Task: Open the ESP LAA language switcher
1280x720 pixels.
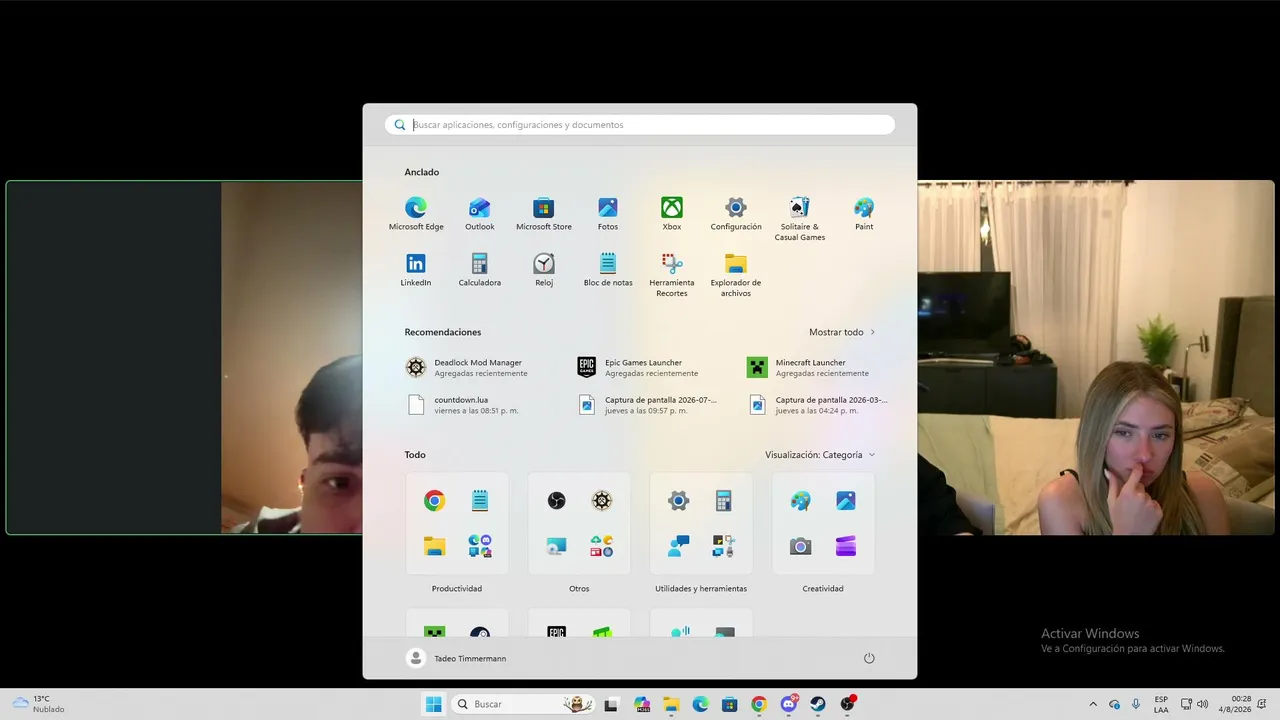Action: (1161, 704)
